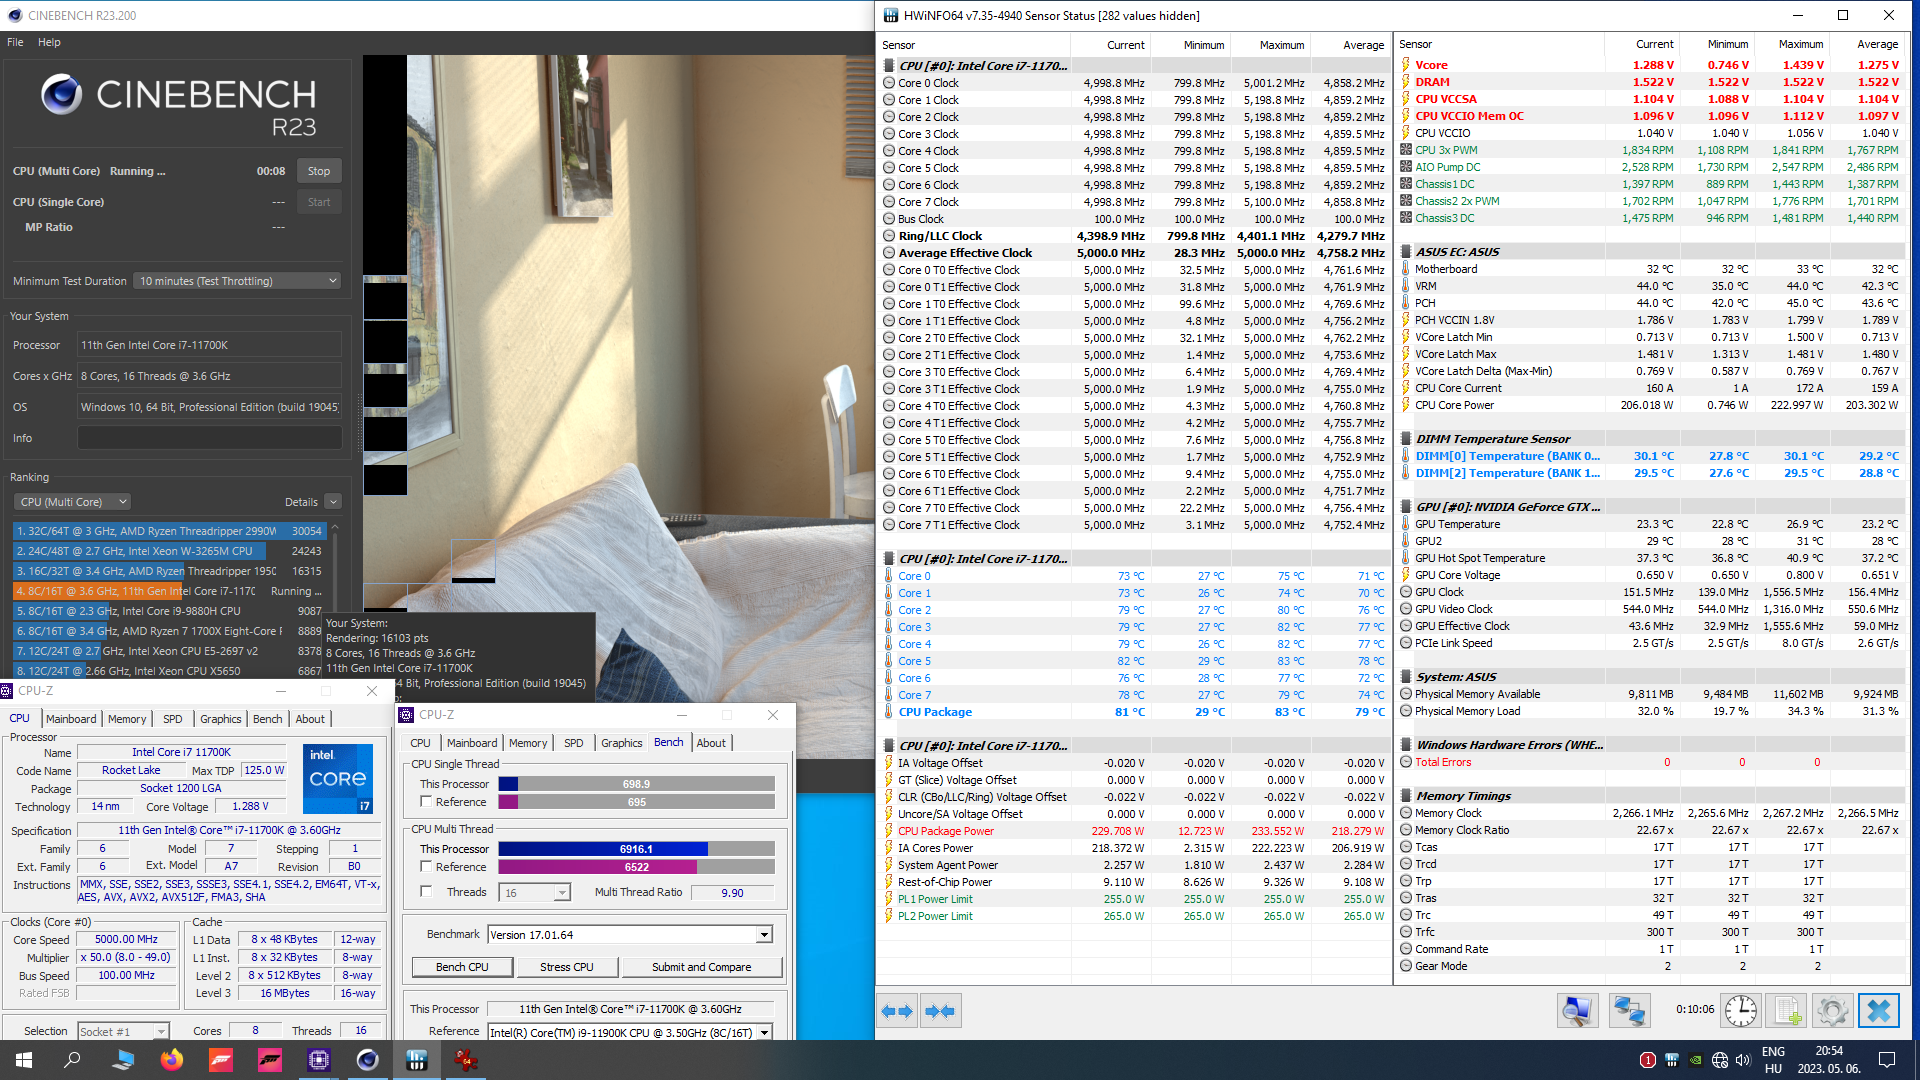This screenshot has width=1920, height=1080.
Task: Switch to Cinebench taskbar icon
Action: point(368,1060)
